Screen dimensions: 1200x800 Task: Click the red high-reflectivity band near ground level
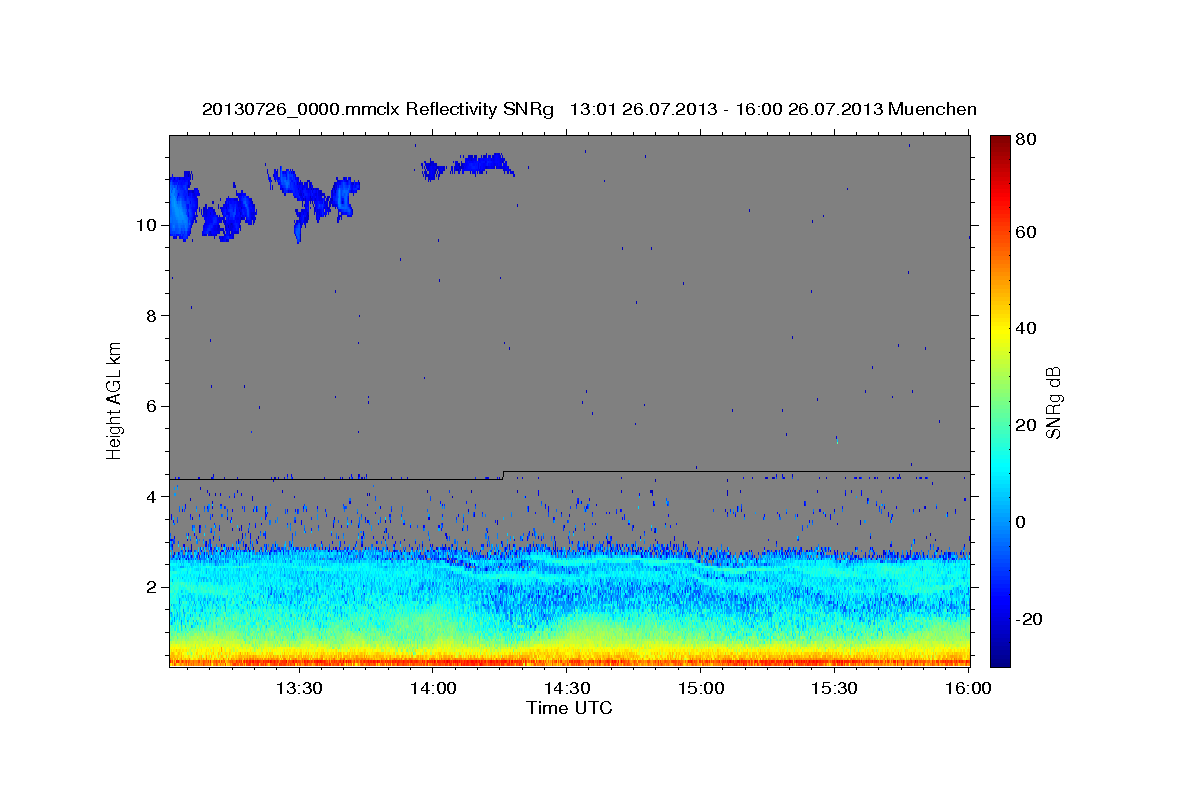(x=569, y=661)
